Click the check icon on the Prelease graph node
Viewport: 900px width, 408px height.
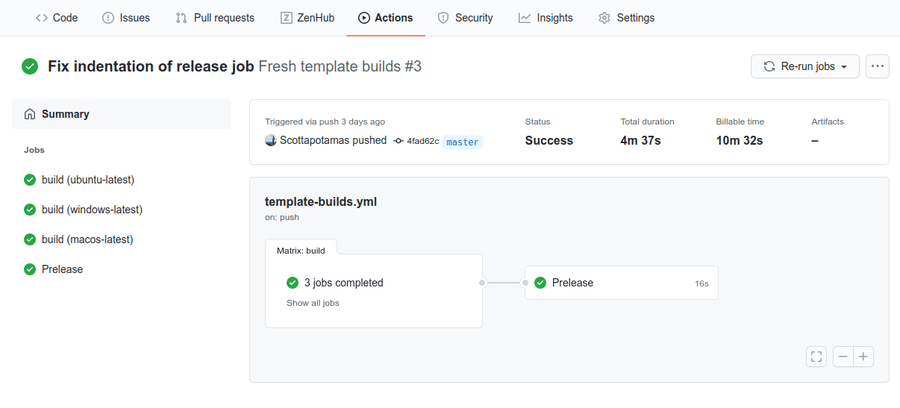(x=540, y=283)
